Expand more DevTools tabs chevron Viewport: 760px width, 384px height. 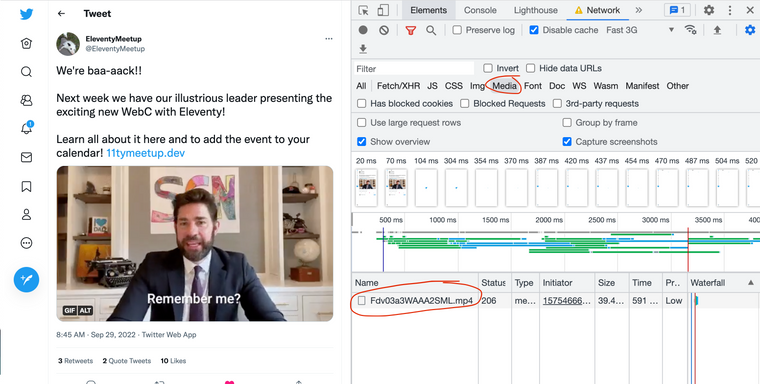638,10
